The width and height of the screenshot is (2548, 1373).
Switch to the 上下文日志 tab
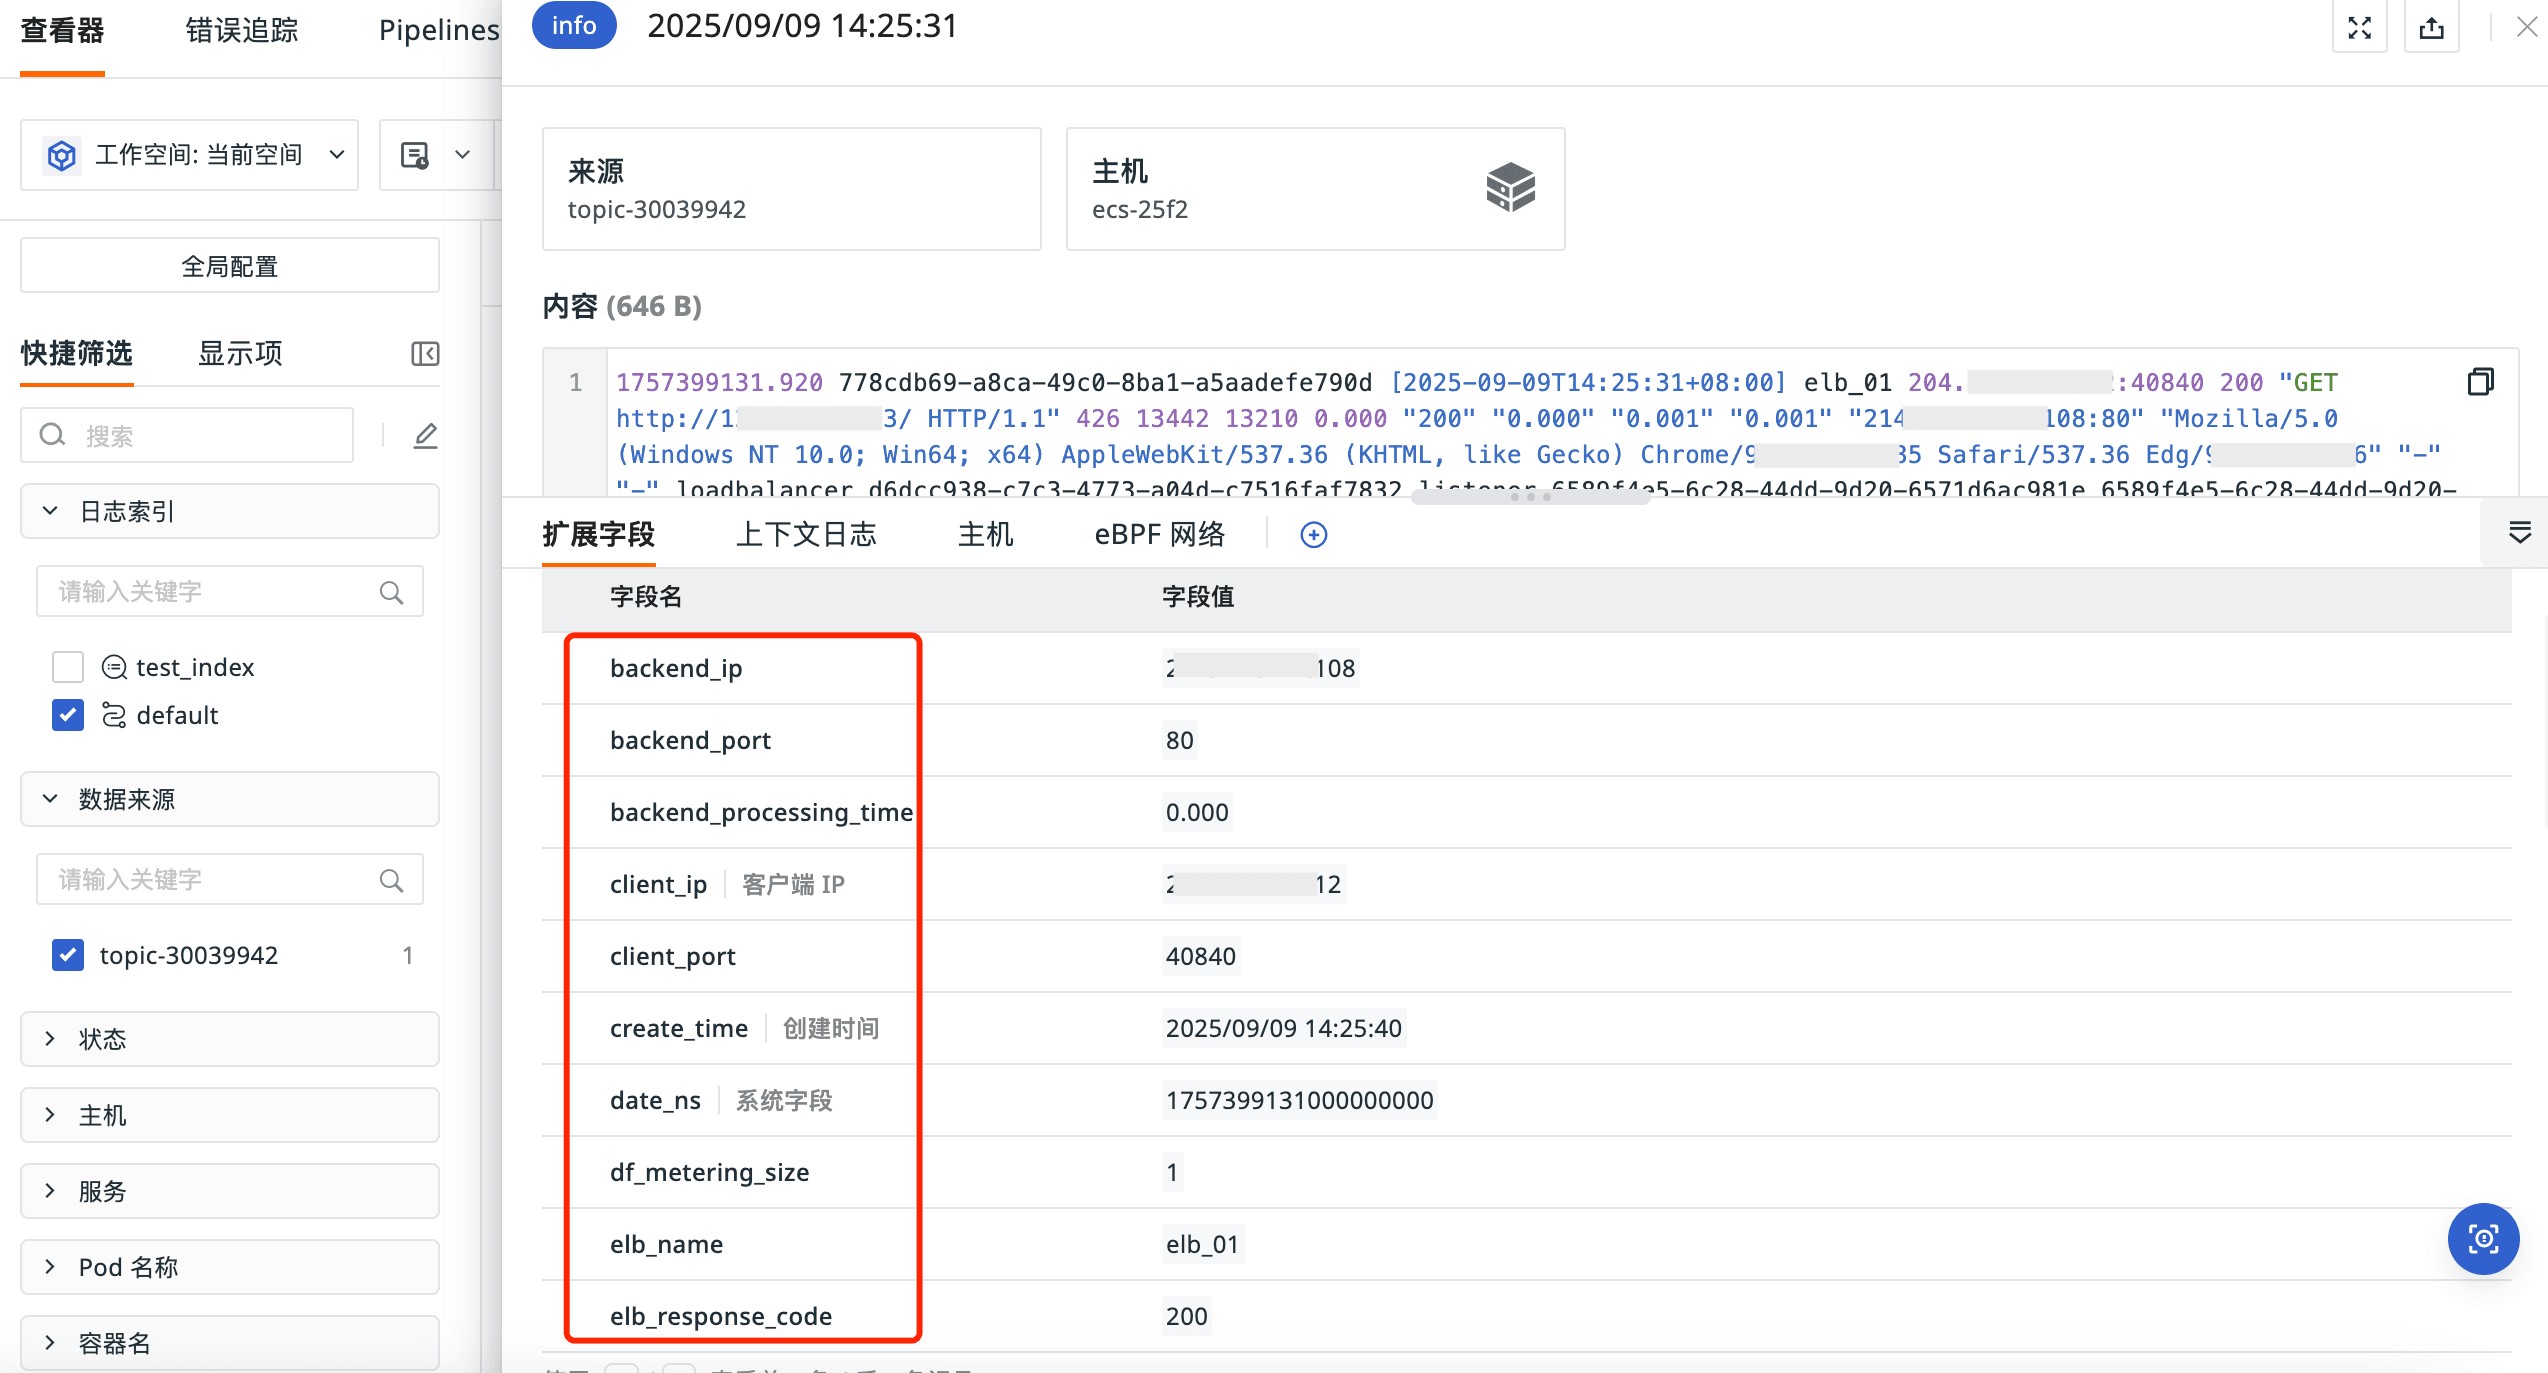805,535
